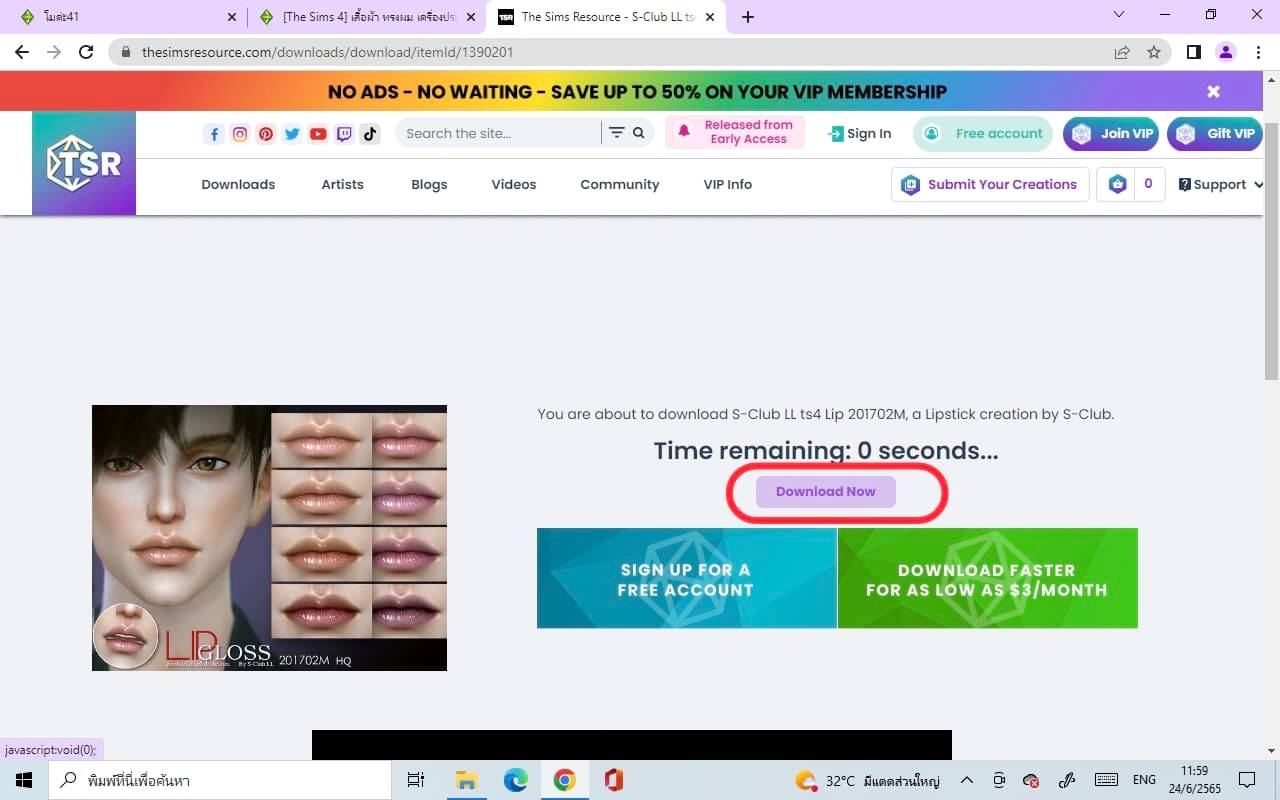Expand the Support dropdown

coord(1221,184)
